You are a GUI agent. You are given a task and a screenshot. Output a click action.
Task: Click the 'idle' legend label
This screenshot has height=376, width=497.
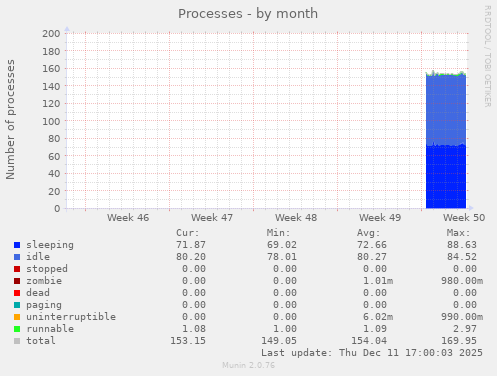38,257
